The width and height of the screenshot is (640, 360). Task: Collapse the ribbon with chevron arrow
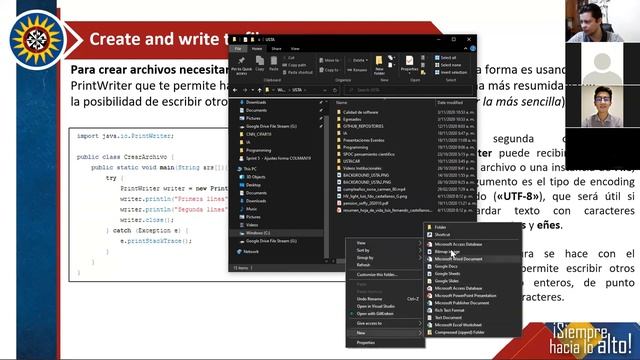click(465, 49)
